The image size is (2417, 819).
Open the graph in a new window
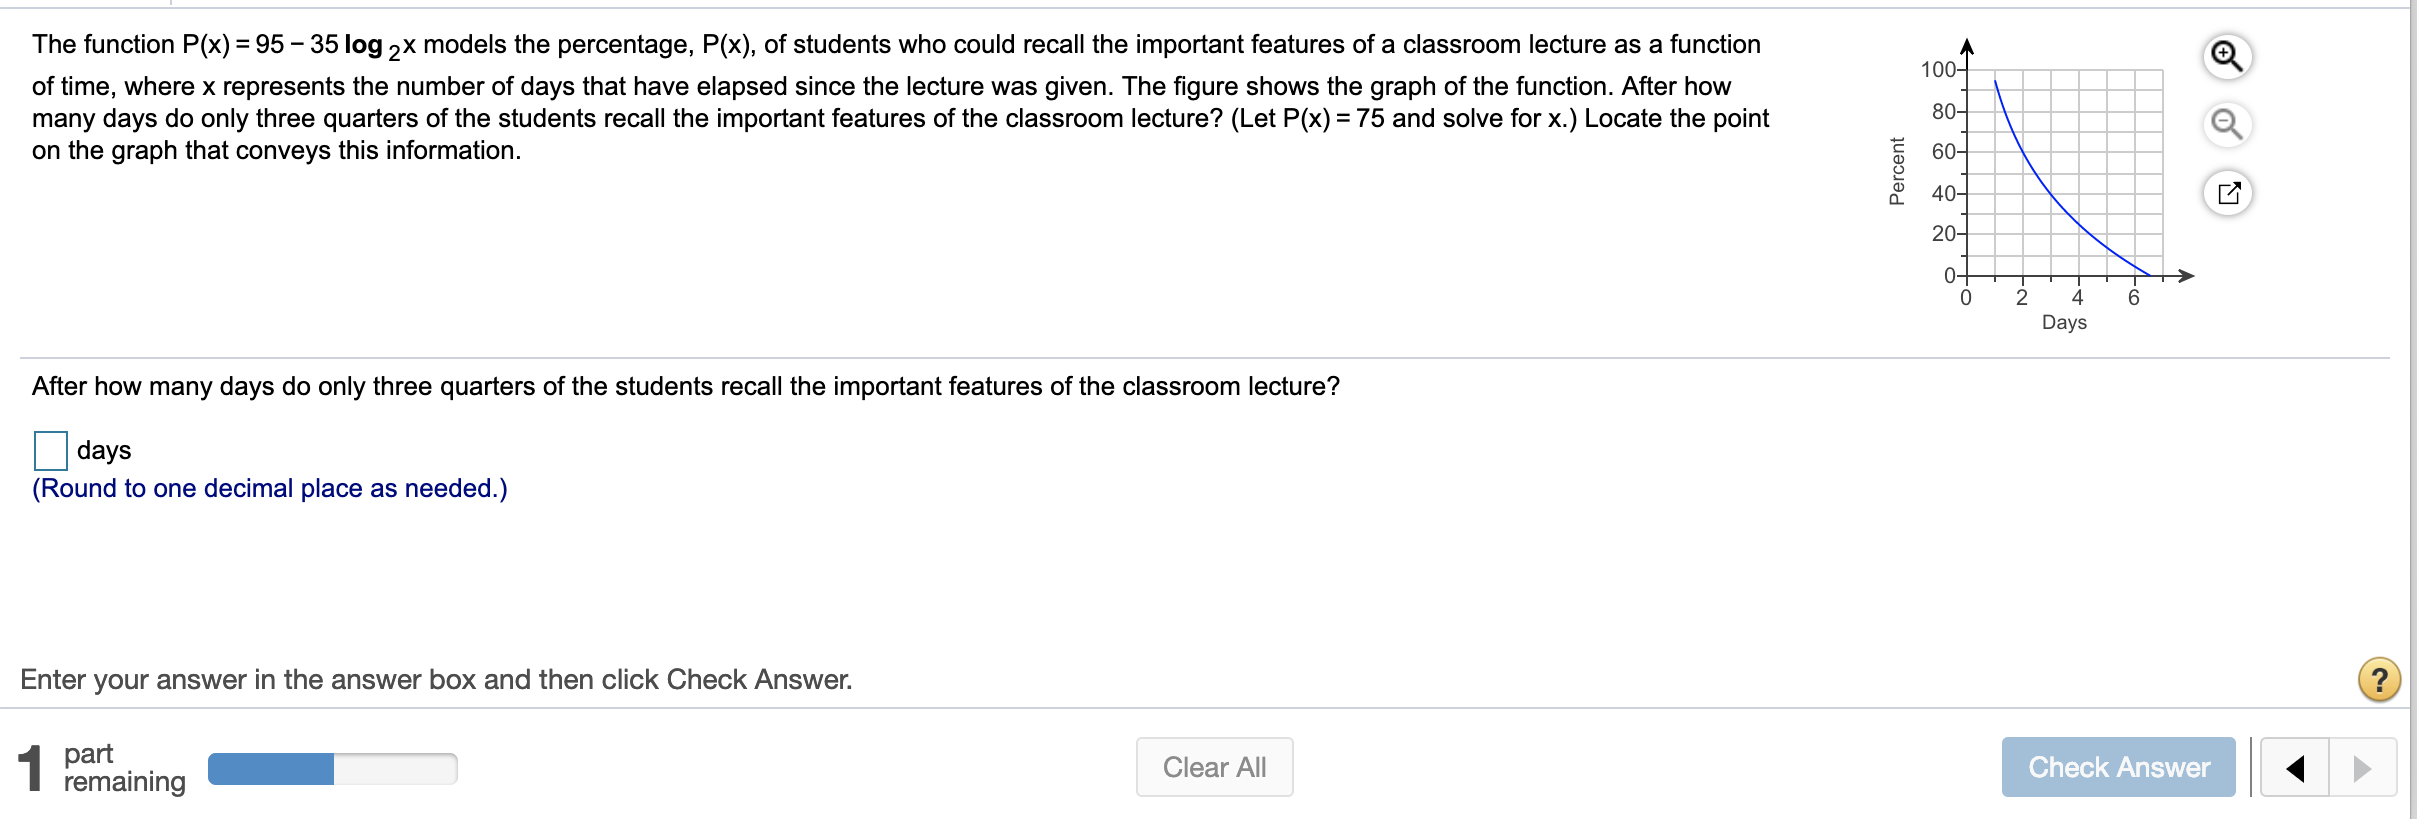coord(2228,193)
